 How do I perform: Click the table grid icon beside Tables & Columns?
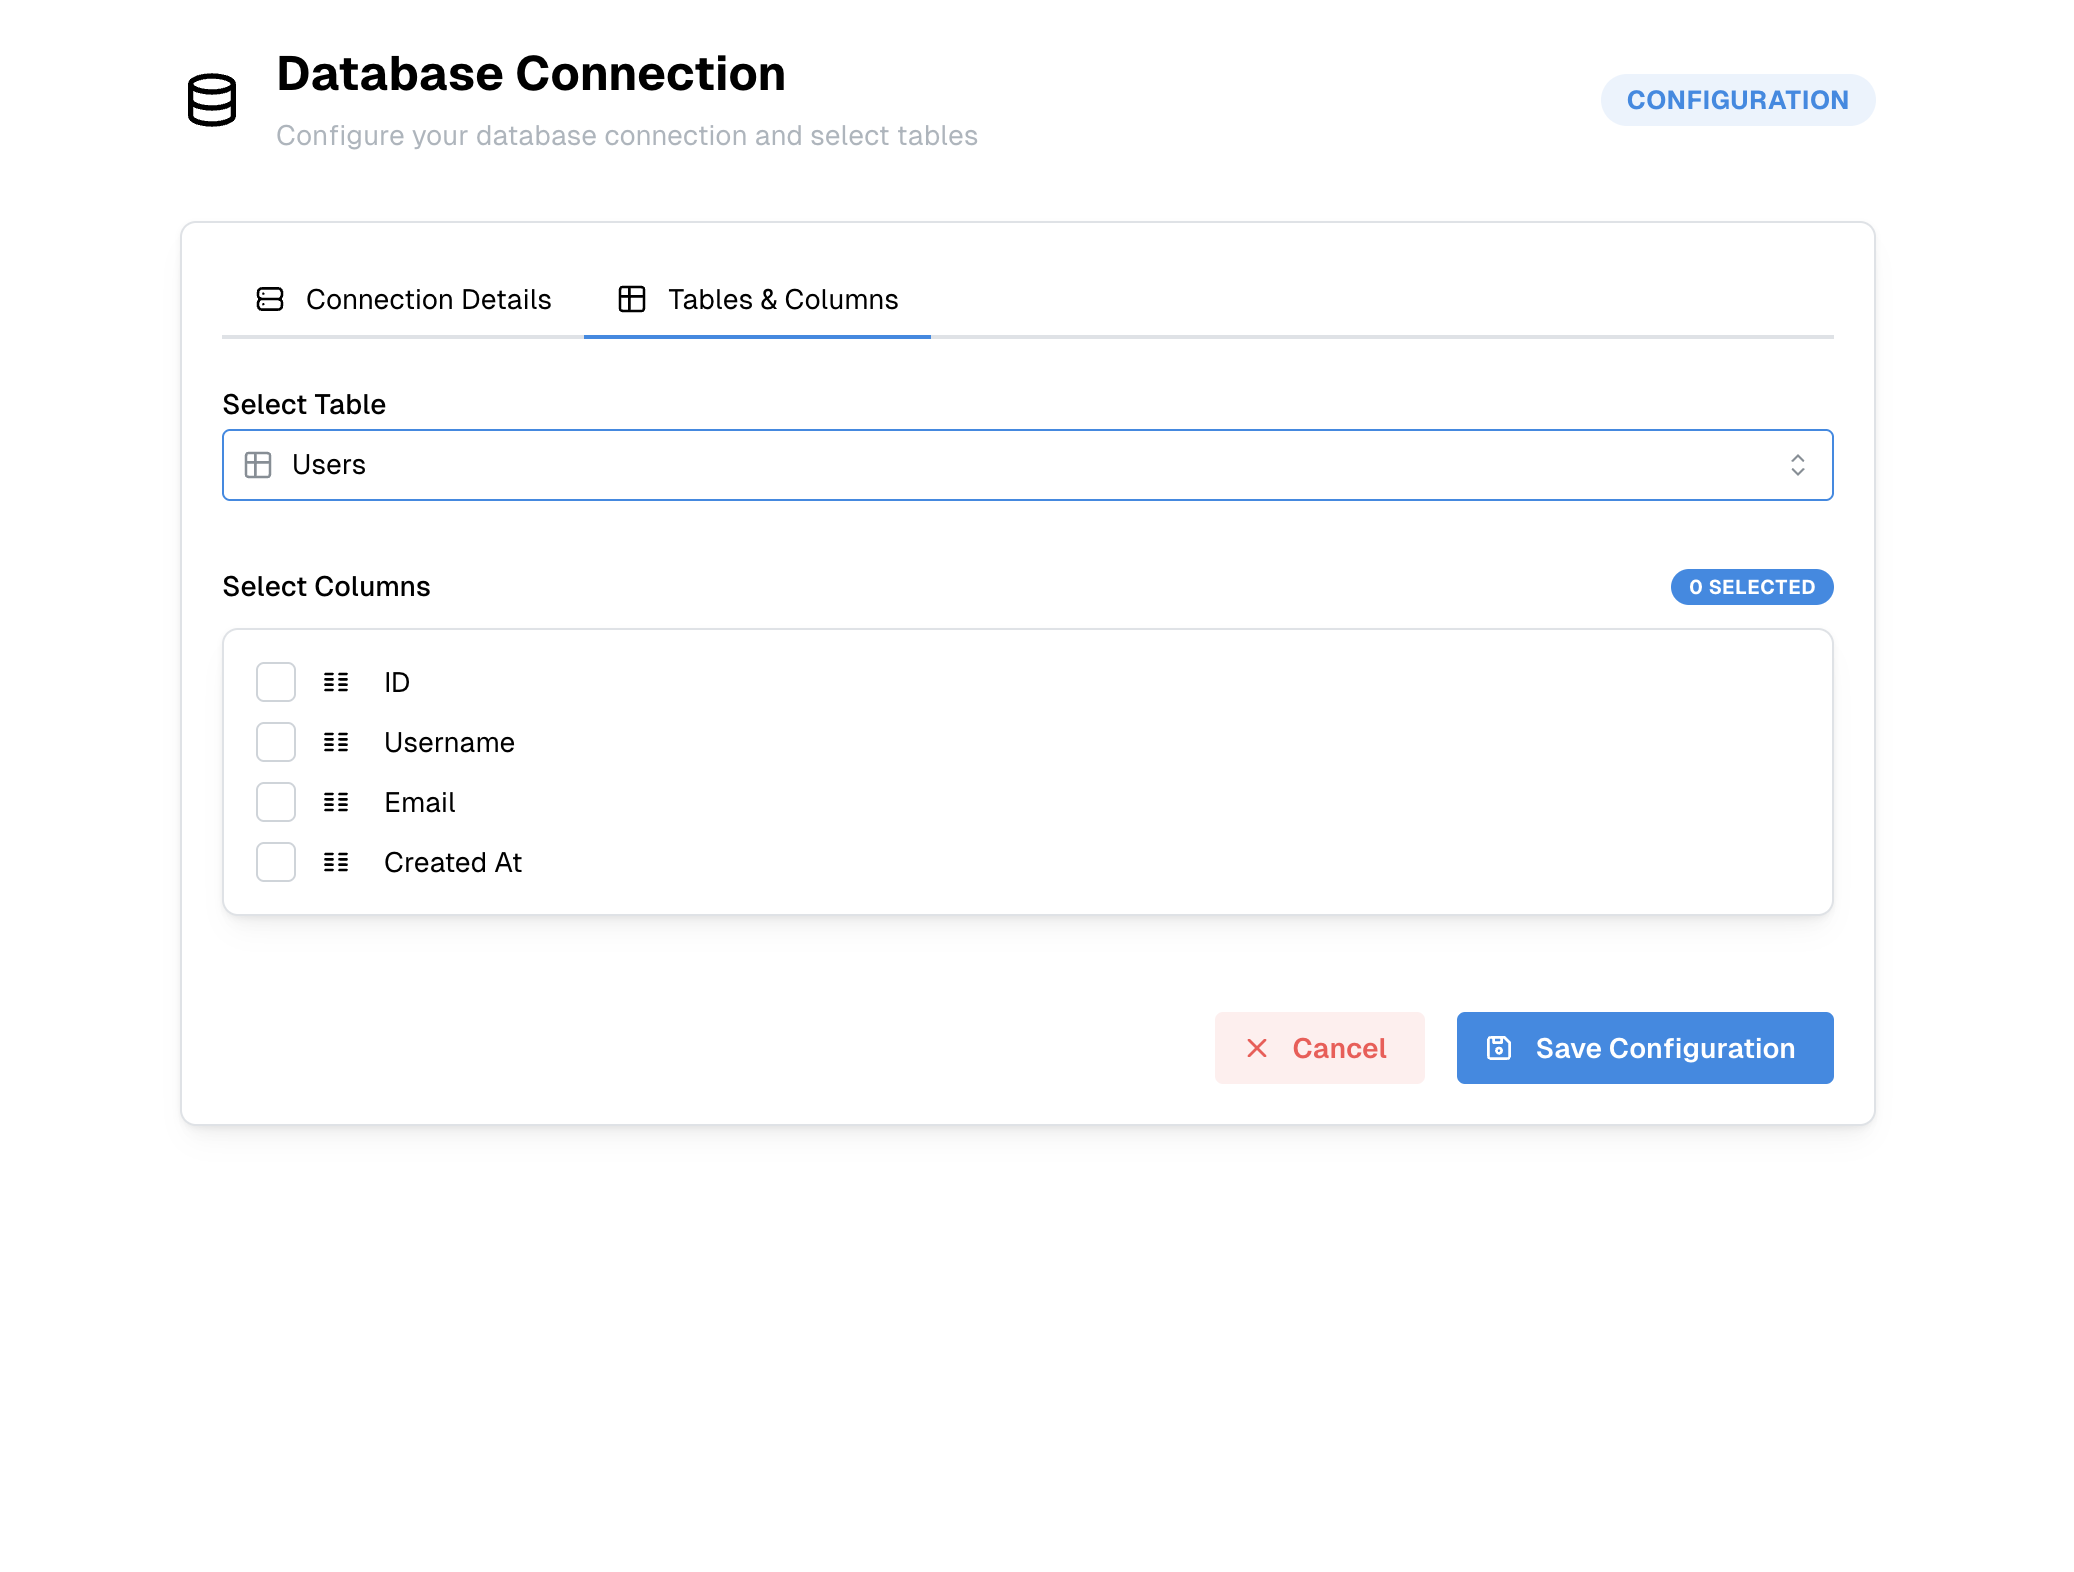pyautogui.click(x=632, y=299)
